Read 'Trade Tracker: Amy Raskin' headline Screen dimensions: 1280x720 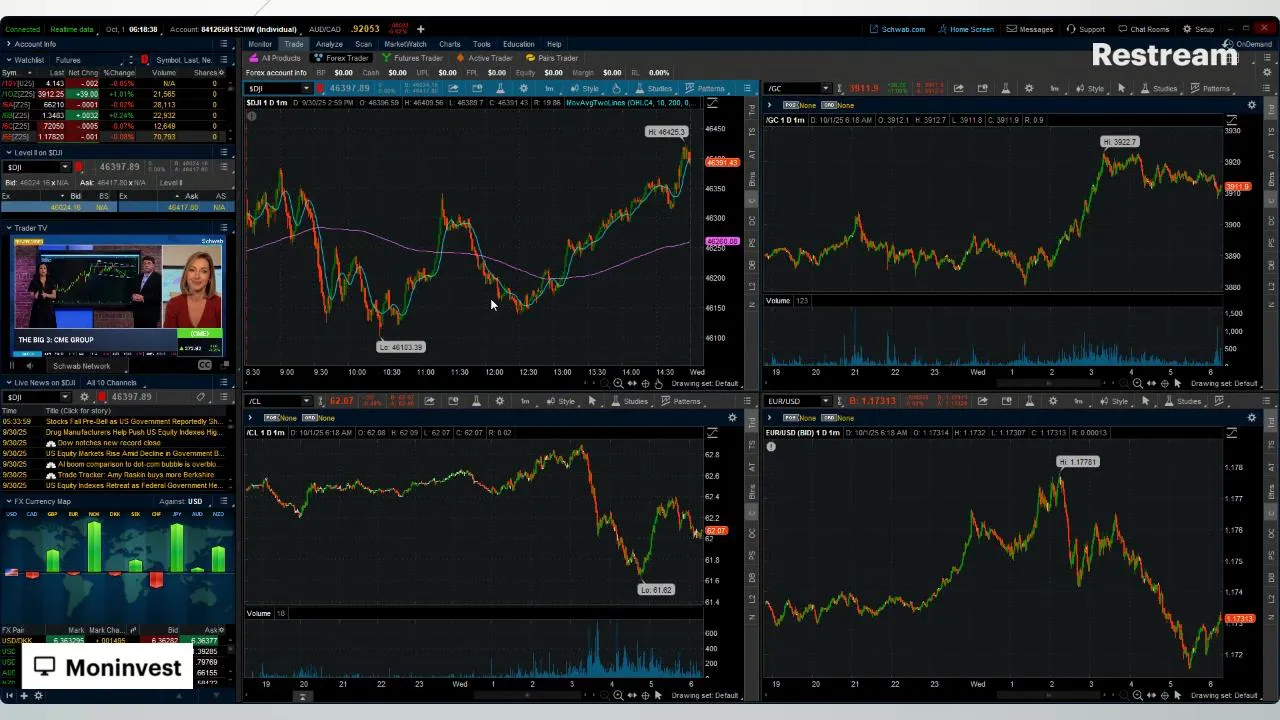136,475
